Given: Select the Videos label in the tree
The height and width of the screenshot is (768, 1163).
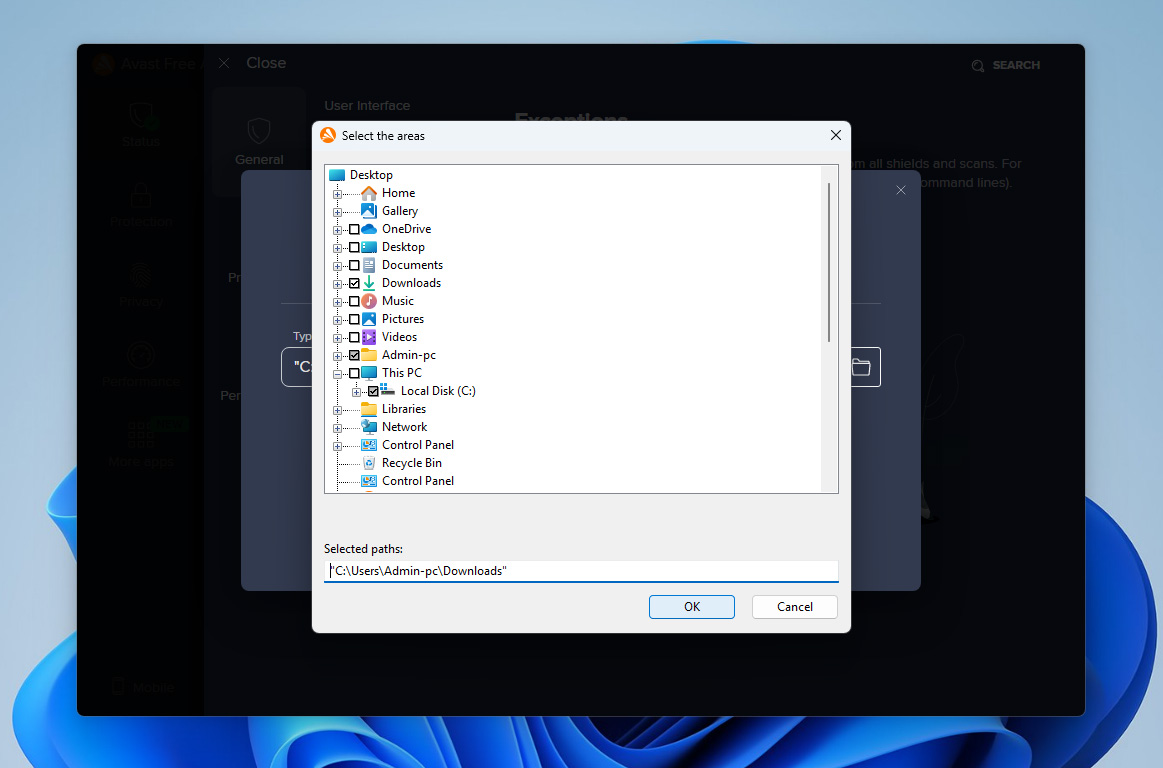Looking at the screenshot, I should (x=399, y=337).
